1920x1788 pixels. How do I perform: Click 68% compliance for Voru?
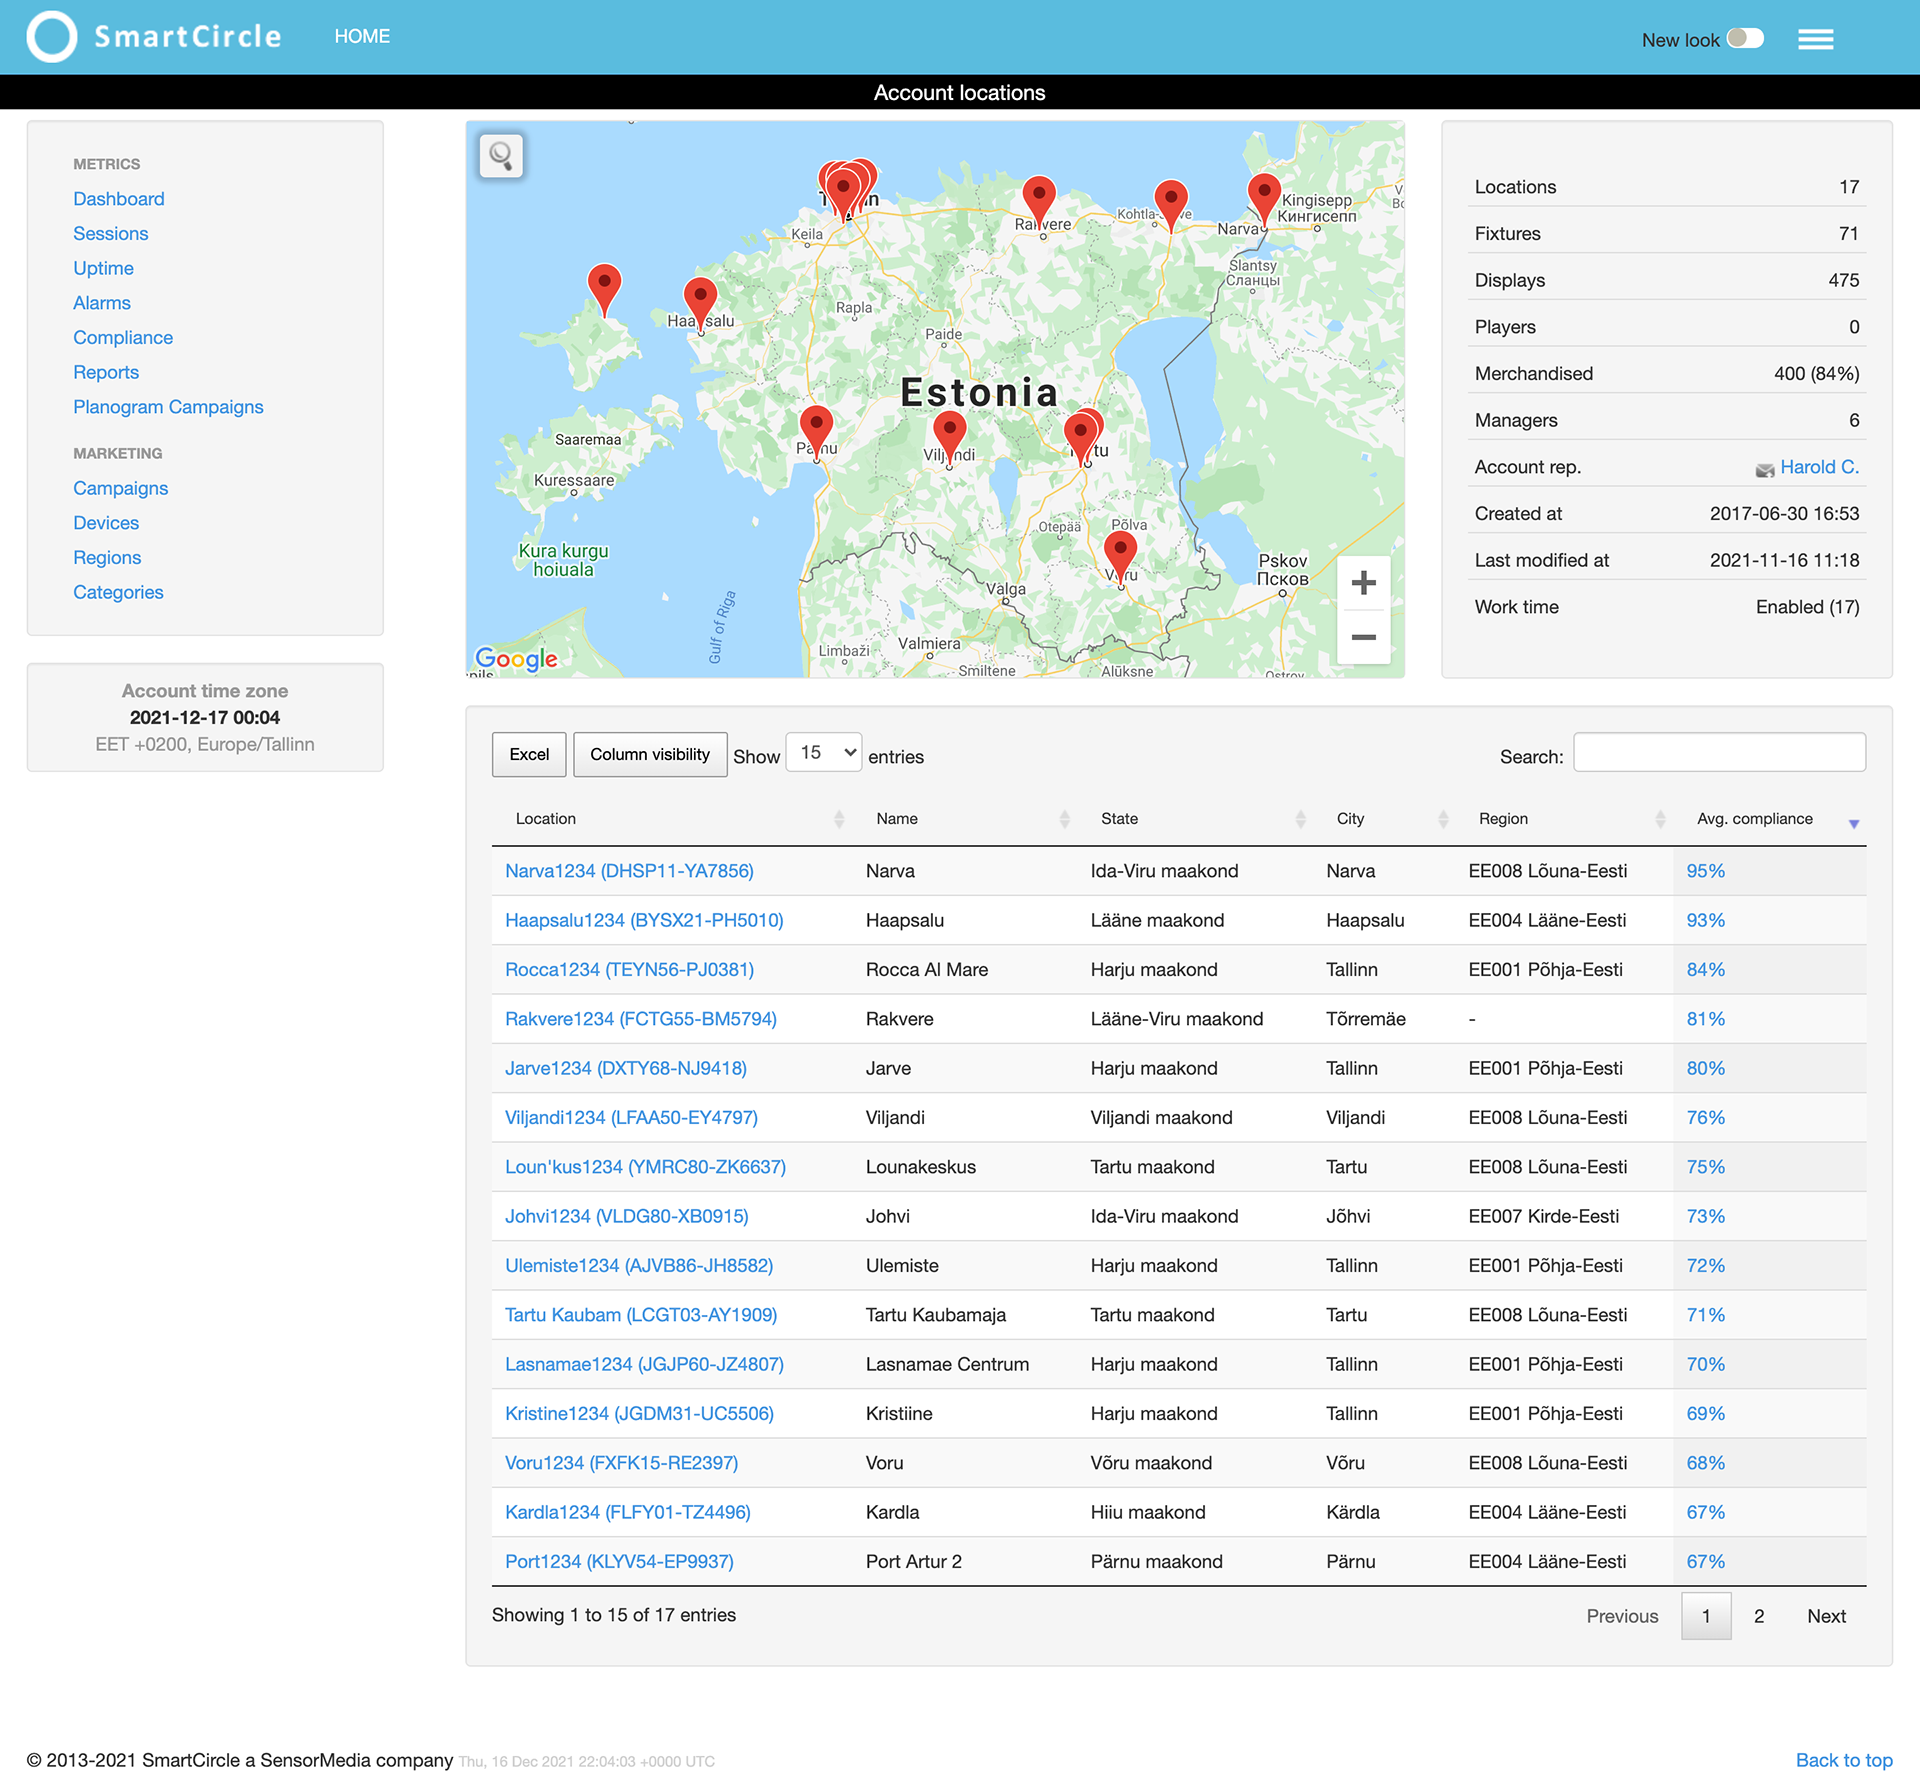[1705, 1463]
